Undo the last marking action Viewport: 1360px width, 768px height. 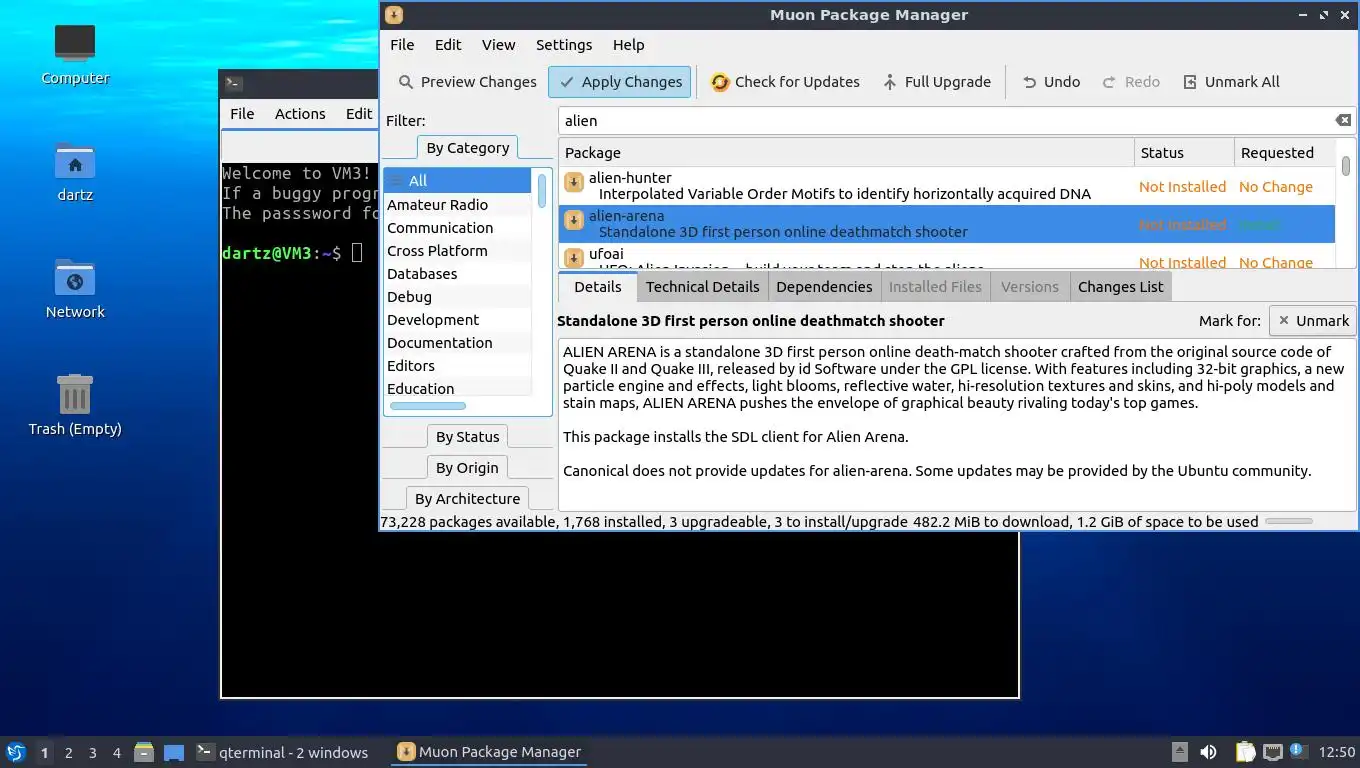(1051, 82)
